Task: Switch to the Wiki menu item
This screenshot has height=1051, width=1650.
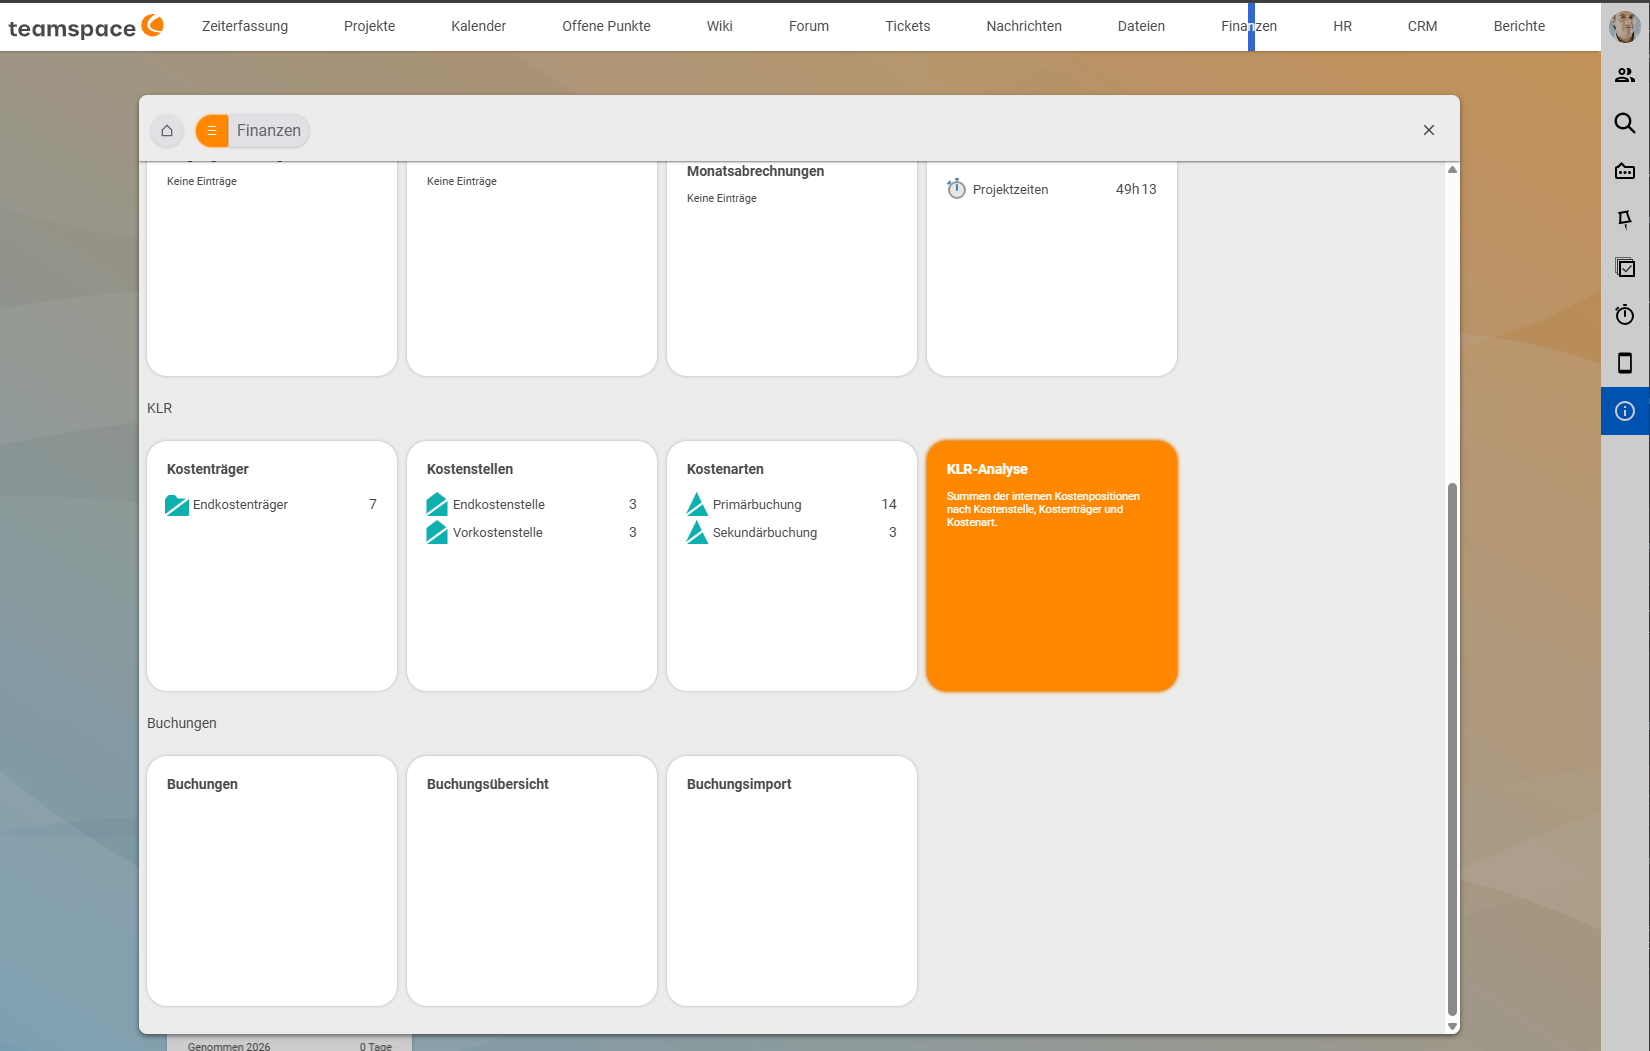Action: (719, 26)
